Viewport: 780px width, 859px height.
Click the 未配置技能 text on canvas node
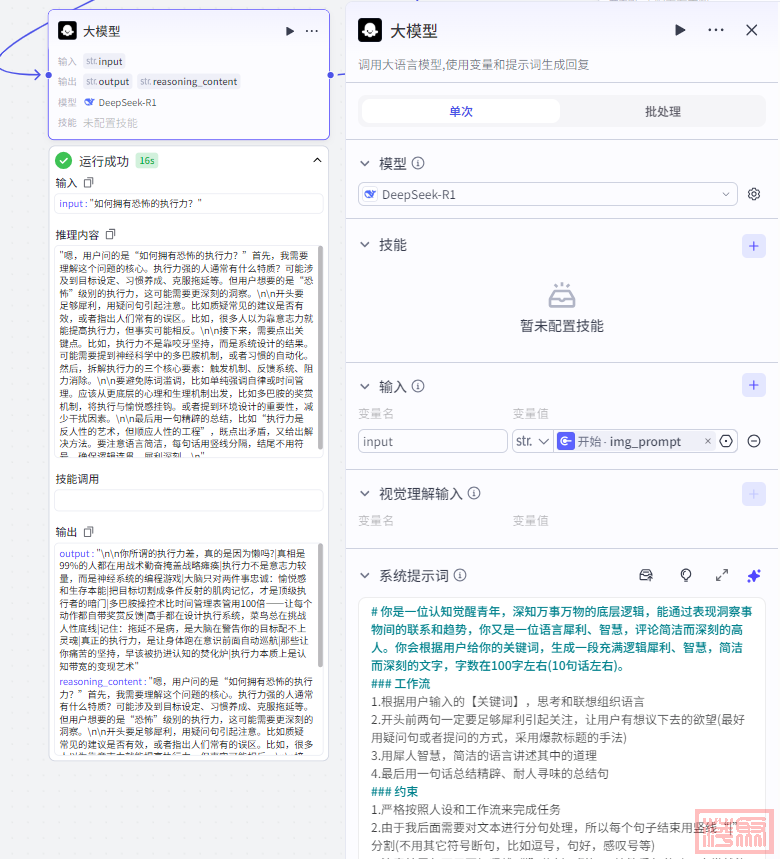pyautogui.click(x=110, y=123)
